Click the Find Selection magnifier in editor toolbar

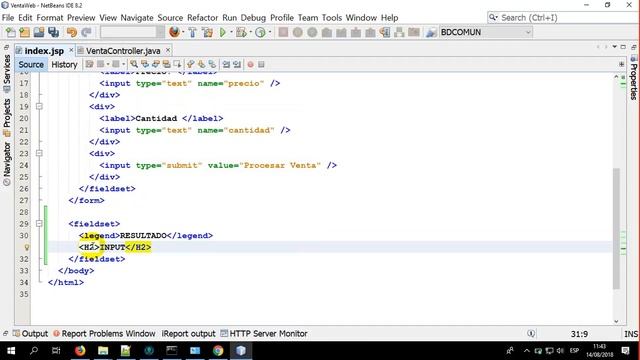click(133, 64)
